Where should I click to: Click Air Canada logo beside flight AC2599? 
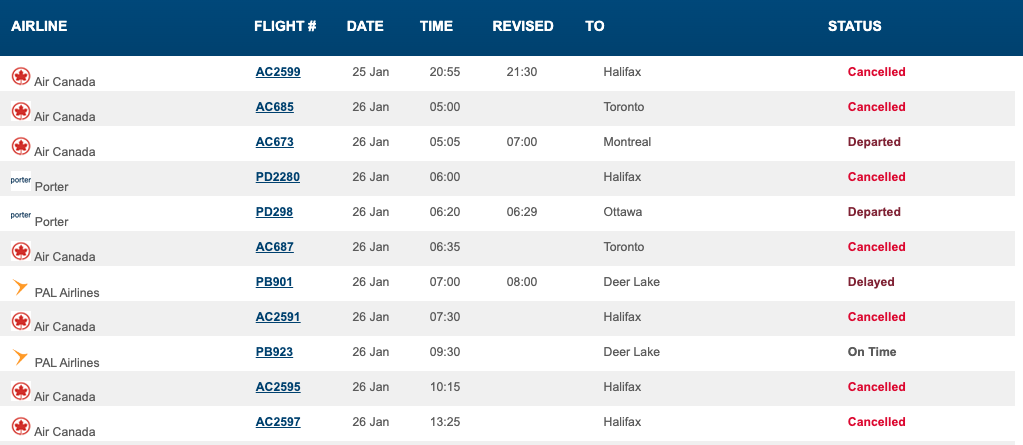coord(20,76)
